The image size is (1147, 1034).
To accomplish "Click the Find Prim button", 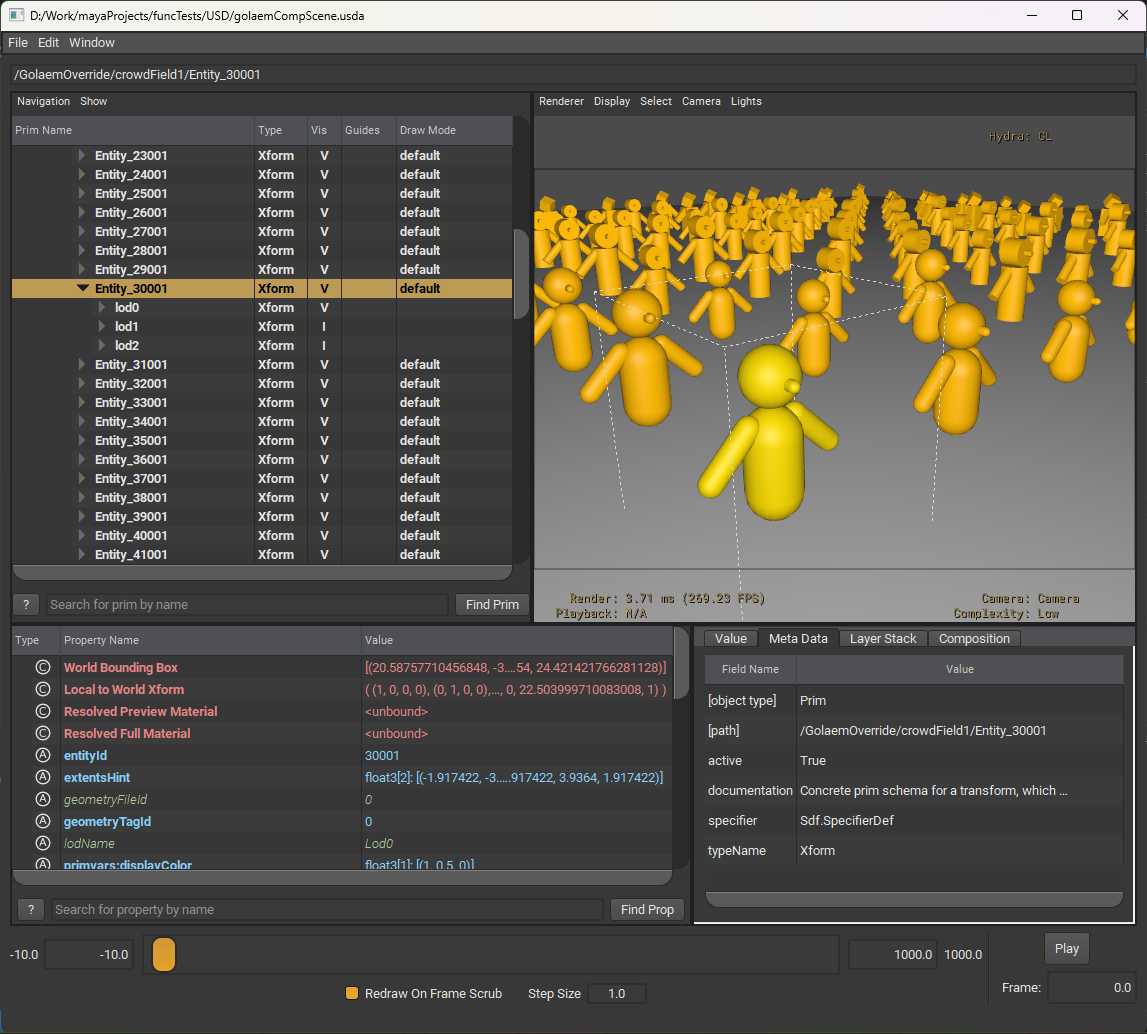I will click(492, 604).
